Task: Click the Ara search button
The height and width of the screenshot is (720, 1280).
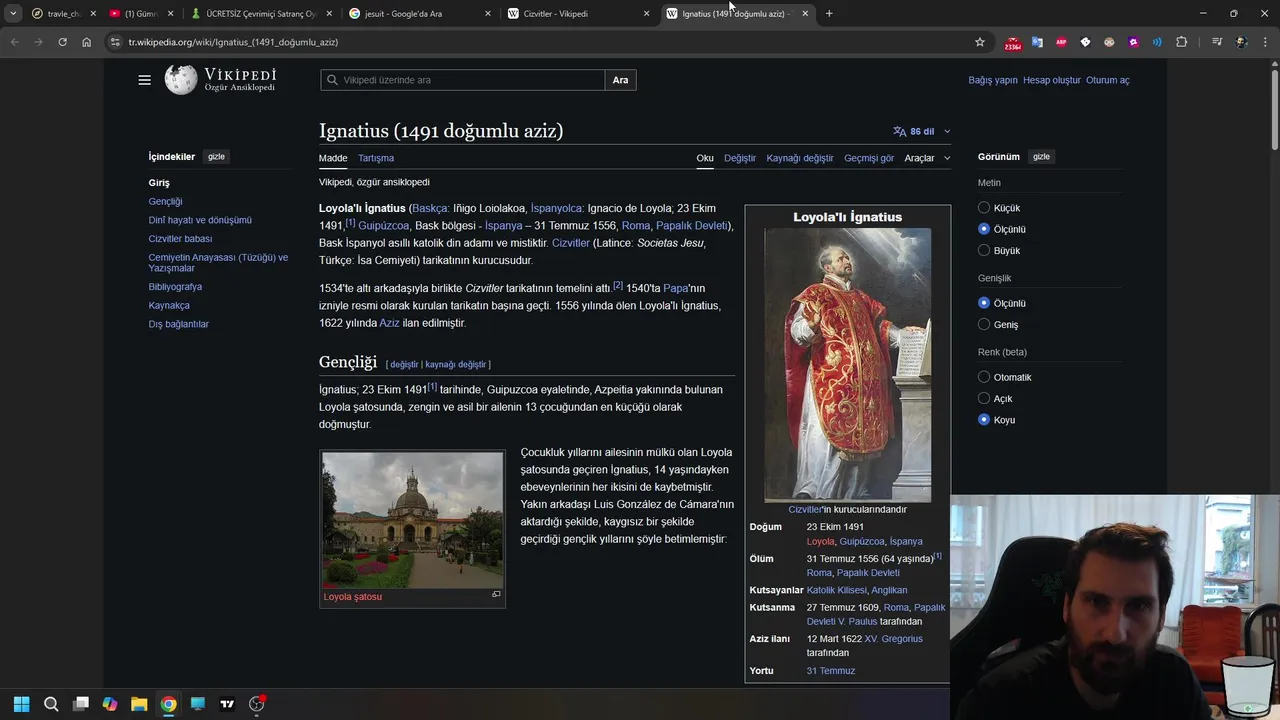Action: [x=620, y=80]
